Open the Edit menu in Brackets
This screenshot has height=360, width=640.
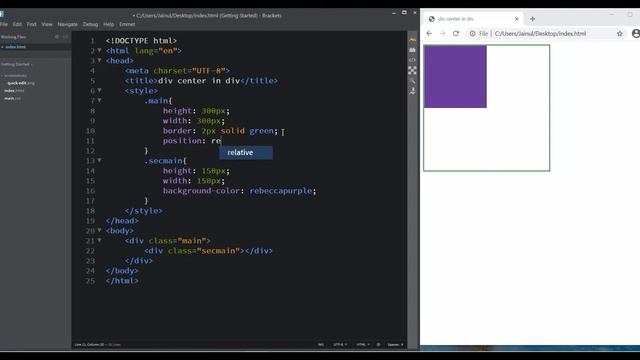(x=17, y=24)
